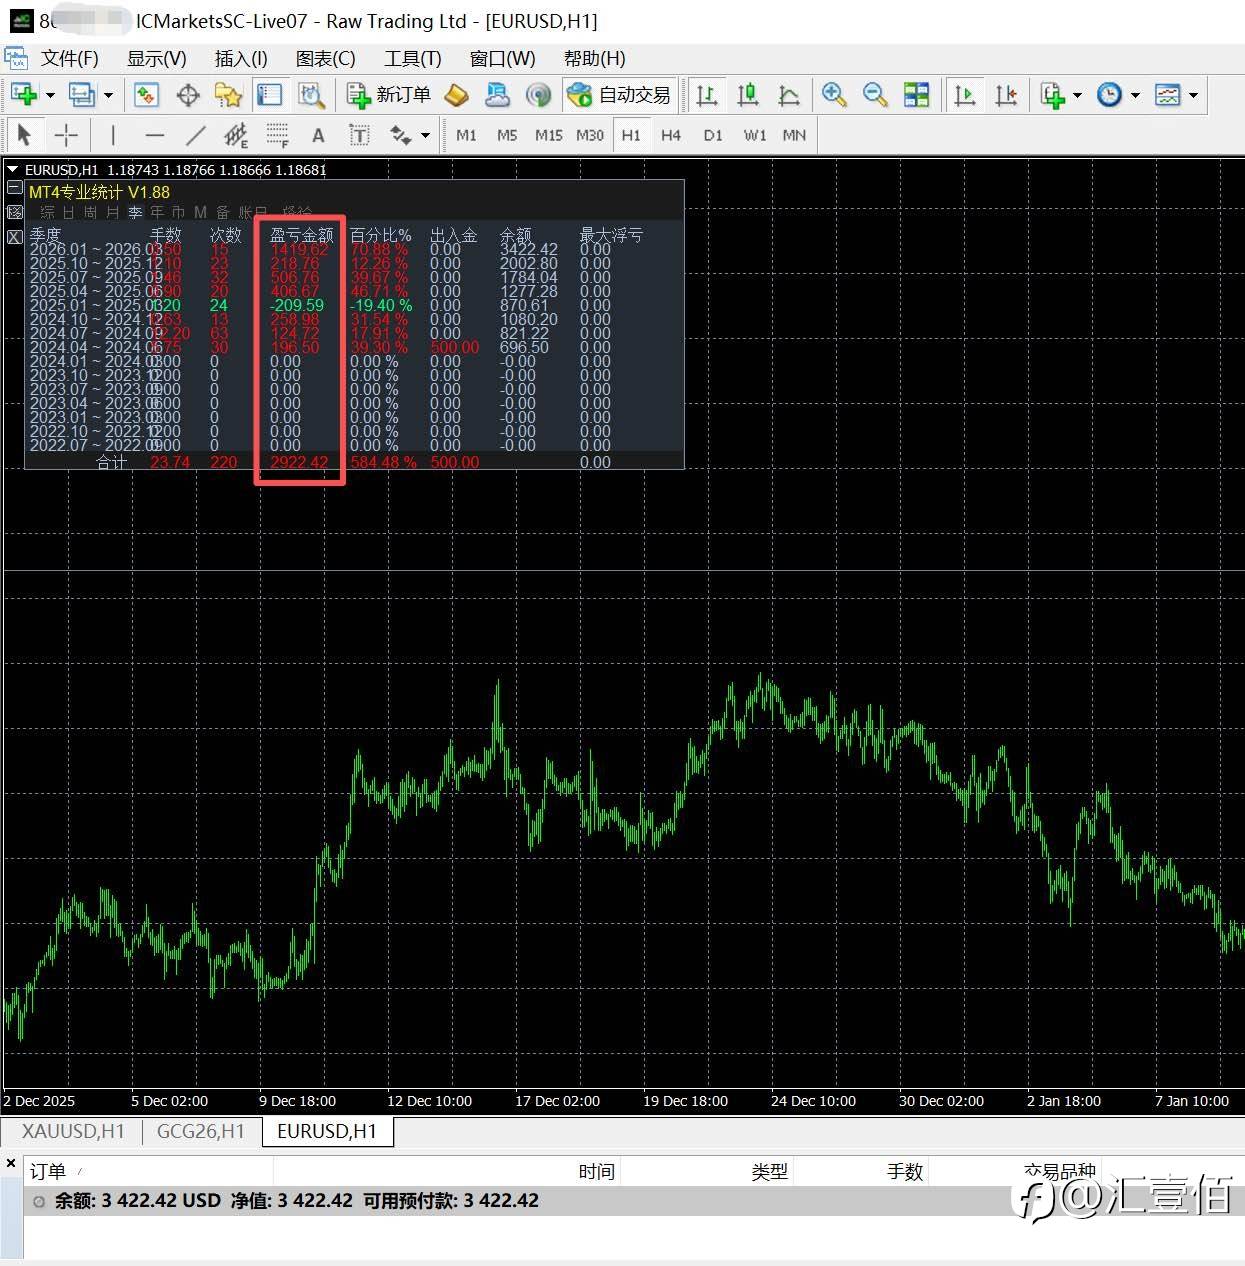Open the new chart icon

pyautogui.click(x=24, y=95)
